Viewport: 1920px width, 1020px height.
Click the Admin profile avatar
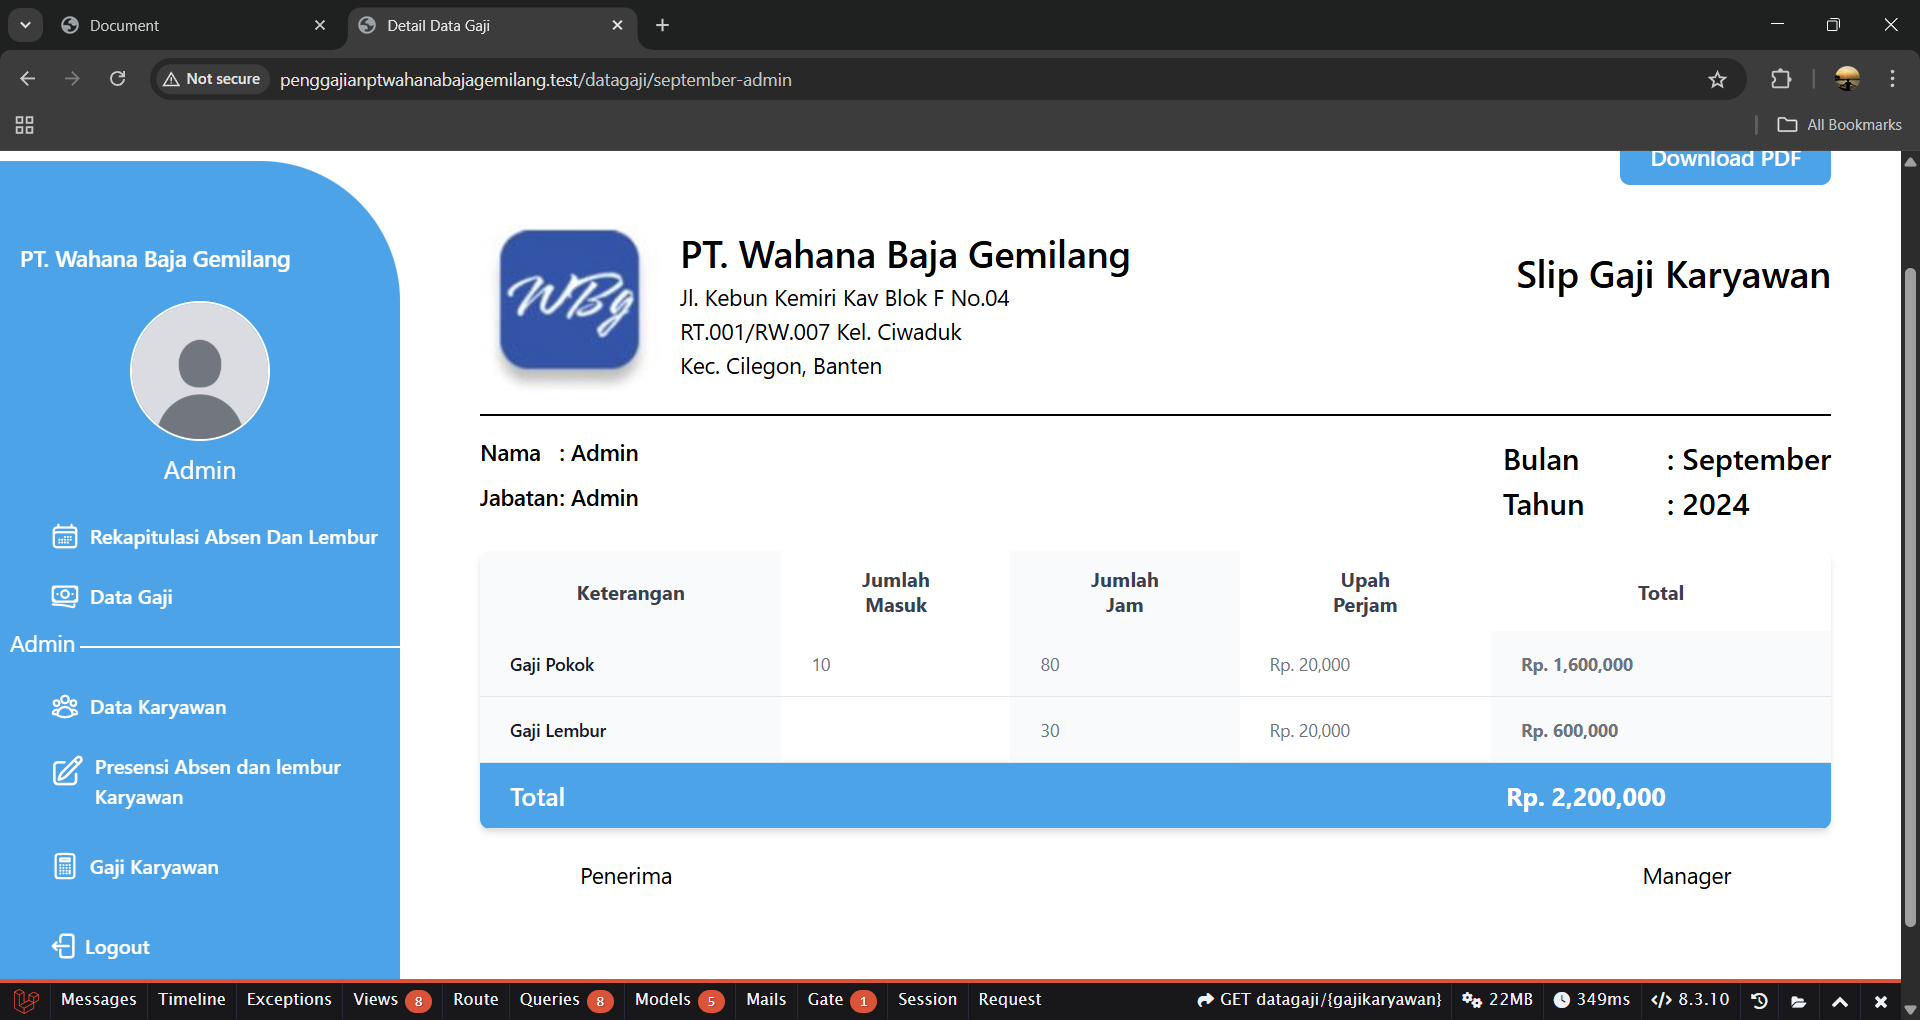(x=200, y=371)
